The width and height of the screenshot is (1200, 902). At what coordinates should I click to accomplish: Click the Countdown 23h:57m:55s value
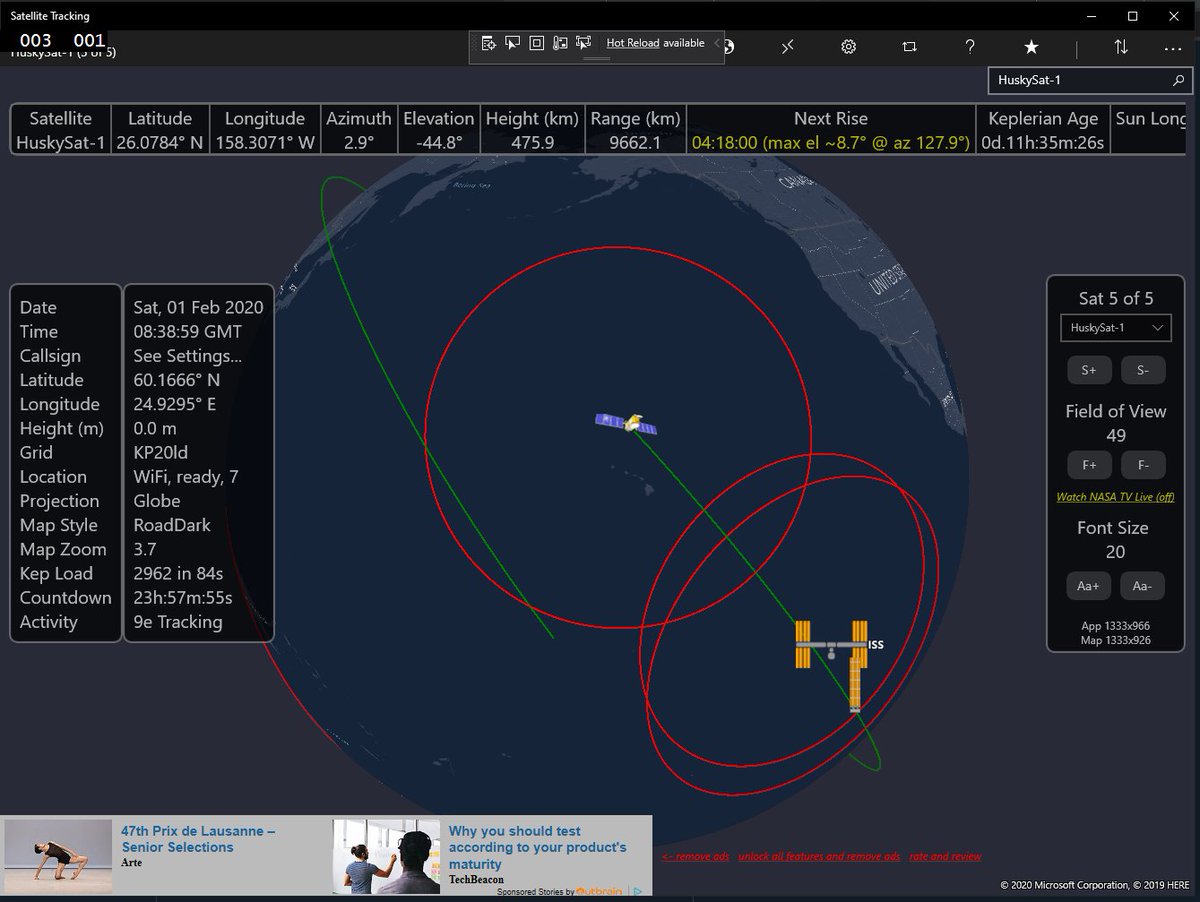click(183, 598)
